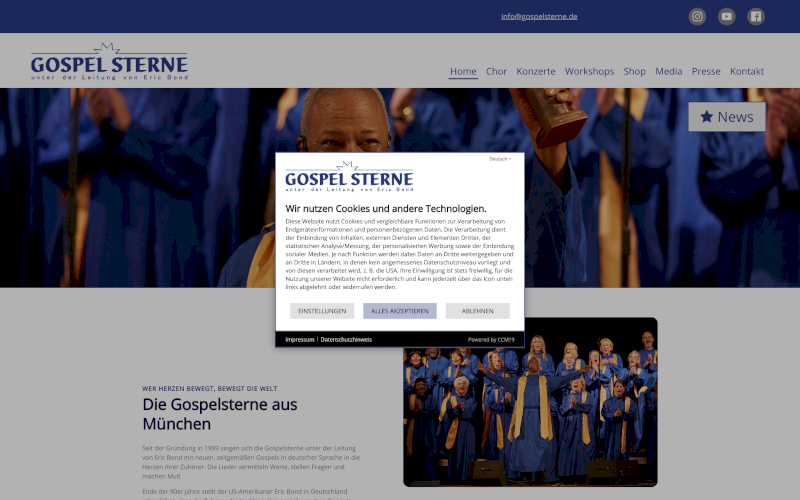
Task: Click the star News button
Action: (x=727, y=117)
